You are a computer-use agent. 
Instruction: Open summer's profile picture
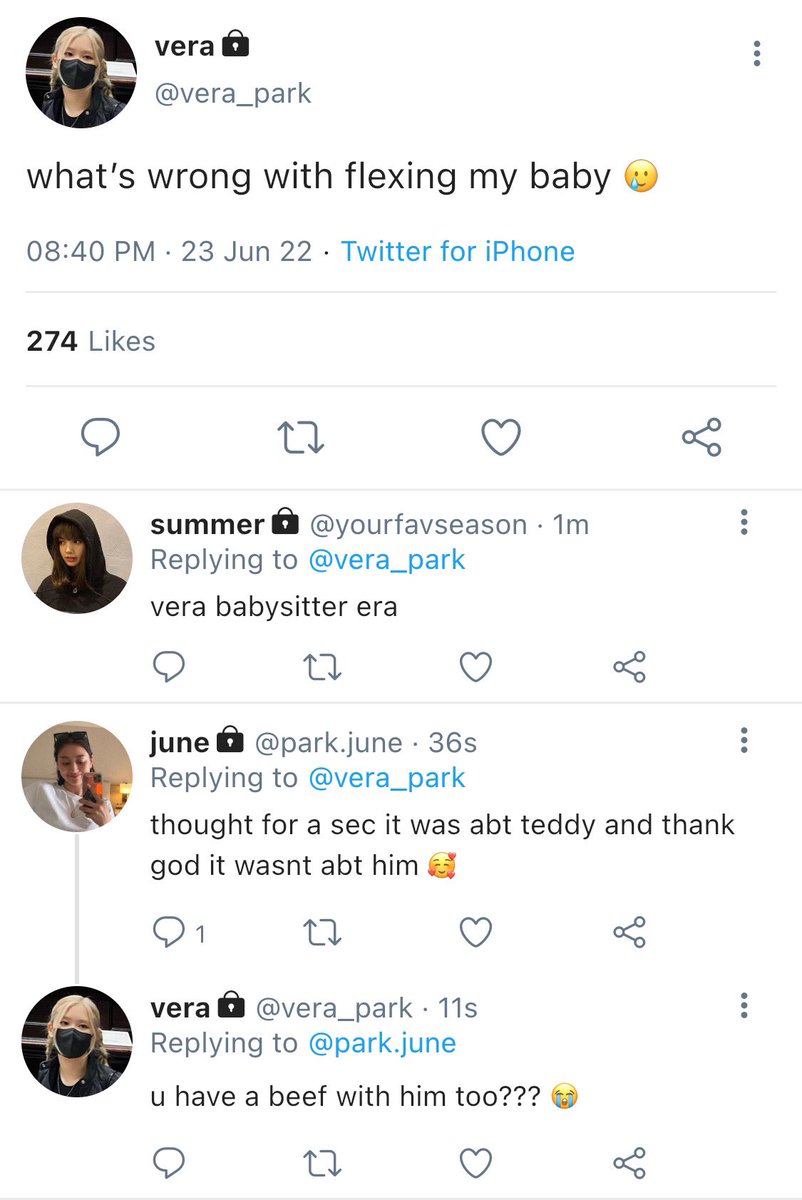(x=77, y=558)
